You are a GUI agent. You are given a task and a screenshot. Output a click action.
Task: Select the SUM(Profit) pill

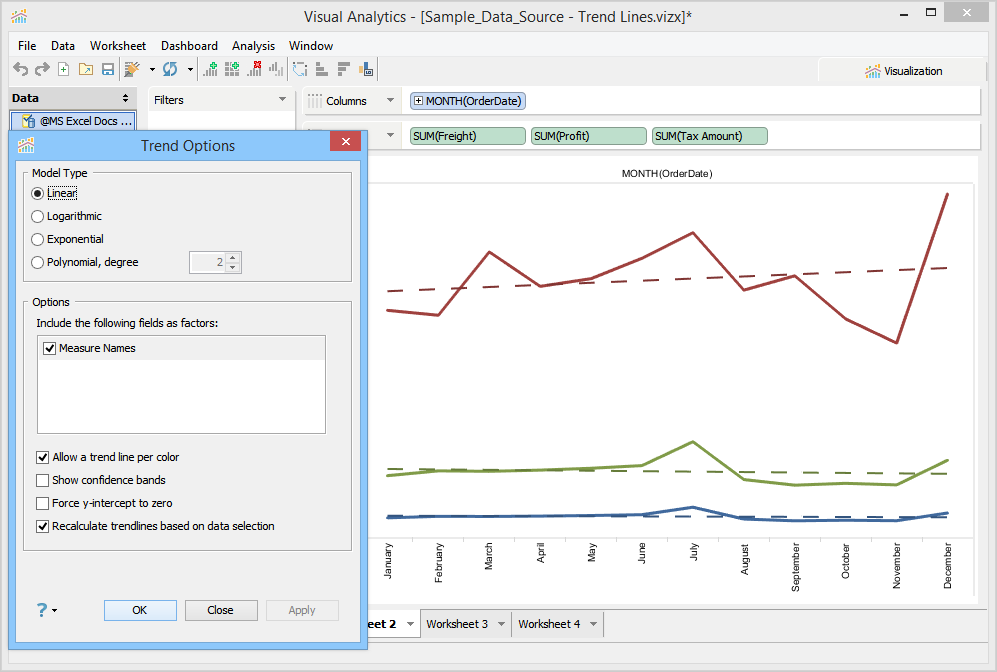[589, 136]
